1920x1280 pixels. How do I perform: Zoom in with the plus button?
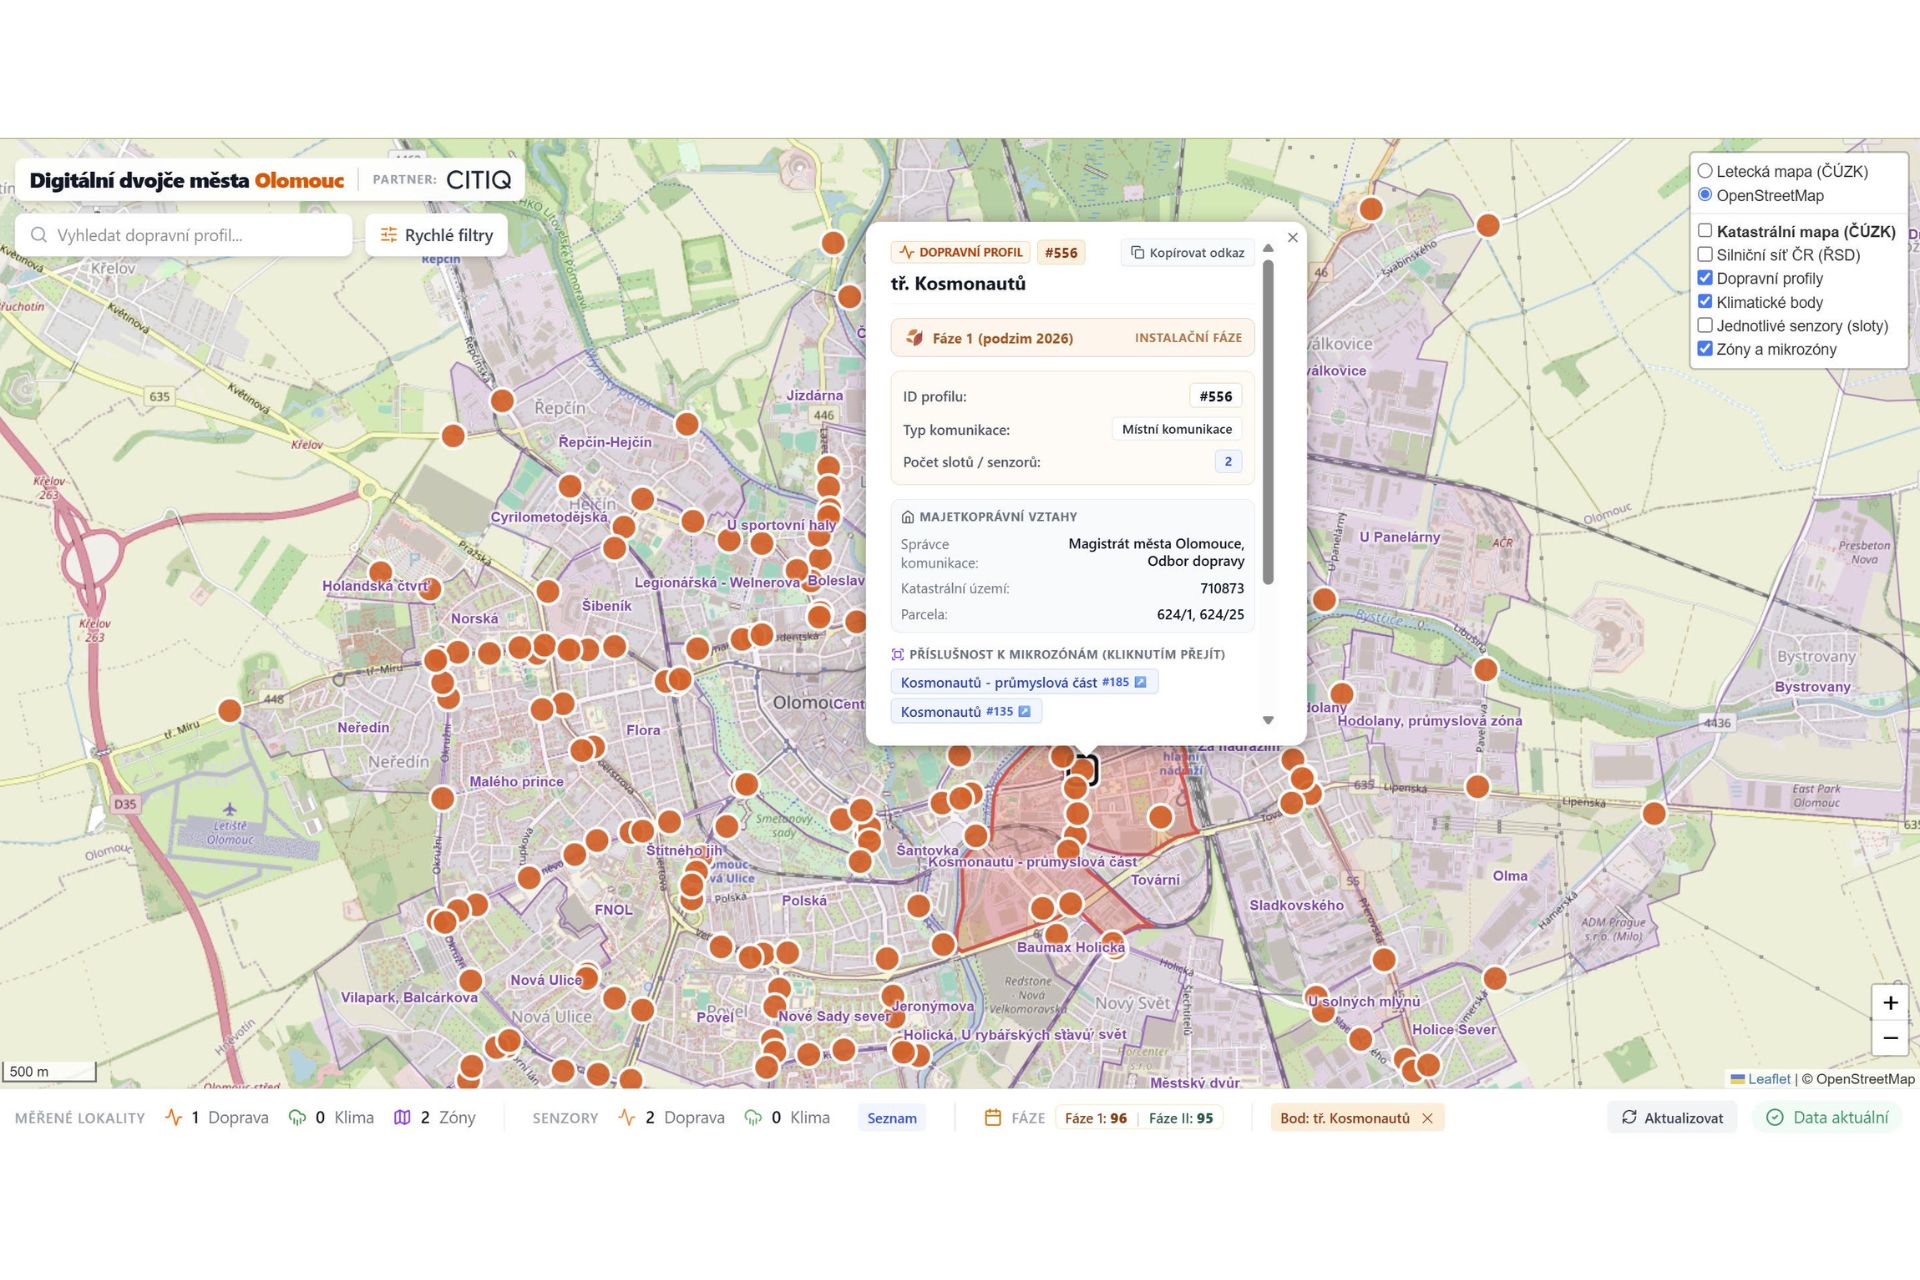[x=1890, y=1003]
